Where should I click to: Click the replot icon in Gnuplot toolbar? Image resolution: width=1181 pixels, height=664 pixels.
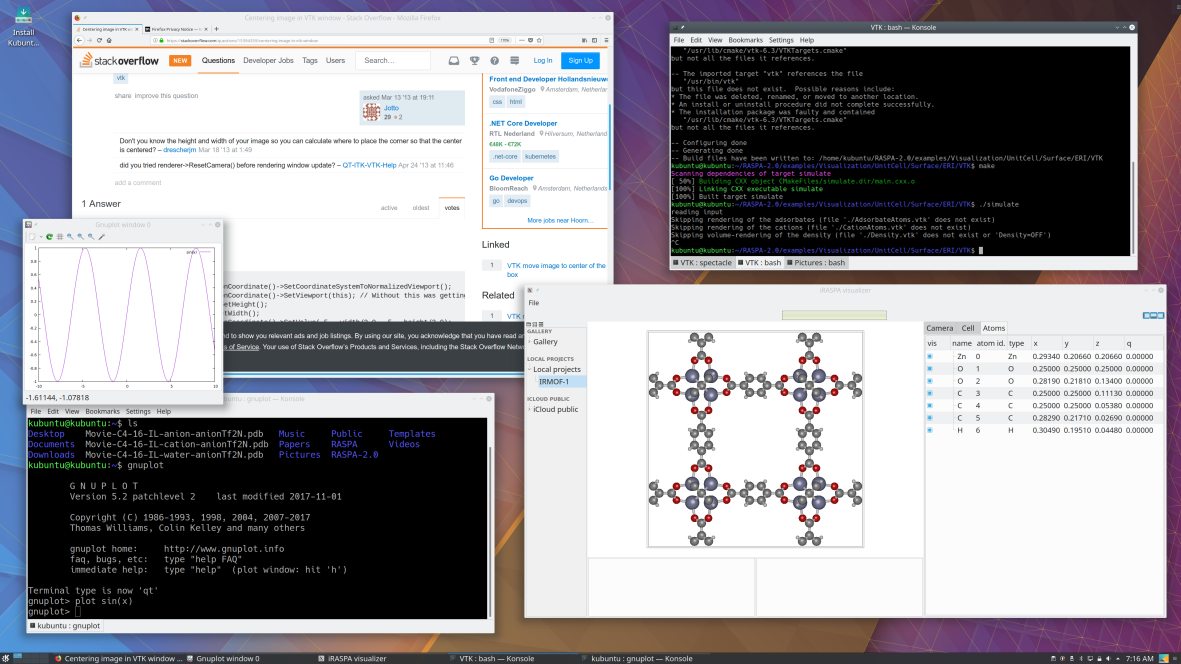(49, 237)
